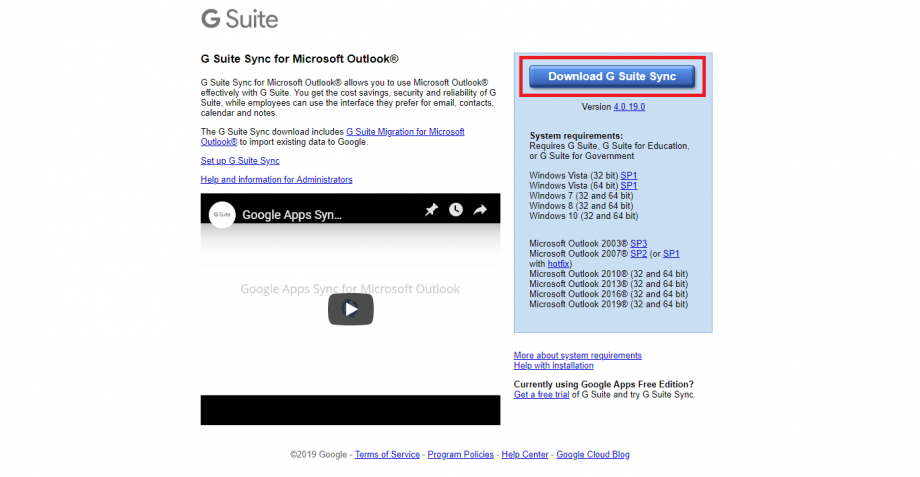The height and width of the screenshot is (477, 920).
Task: Click 'Windows 7 (32 and 64 bit)' text
Action: (x=581, y=196)
